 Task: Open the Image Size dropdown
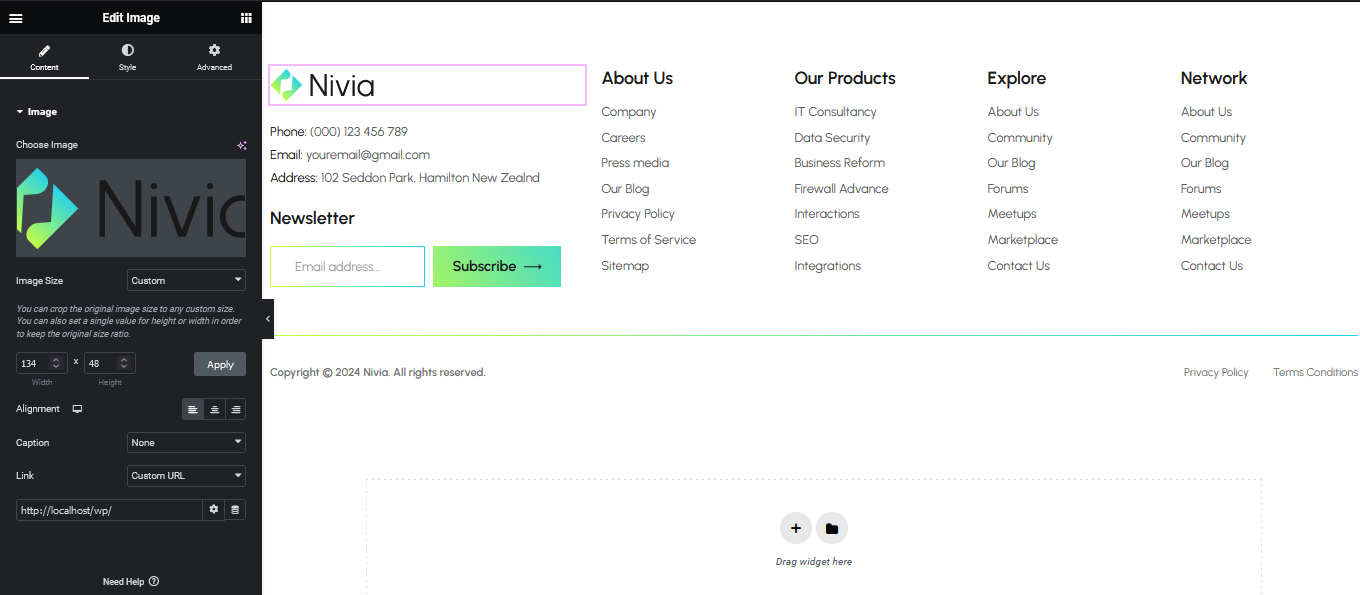pos(186,281)
